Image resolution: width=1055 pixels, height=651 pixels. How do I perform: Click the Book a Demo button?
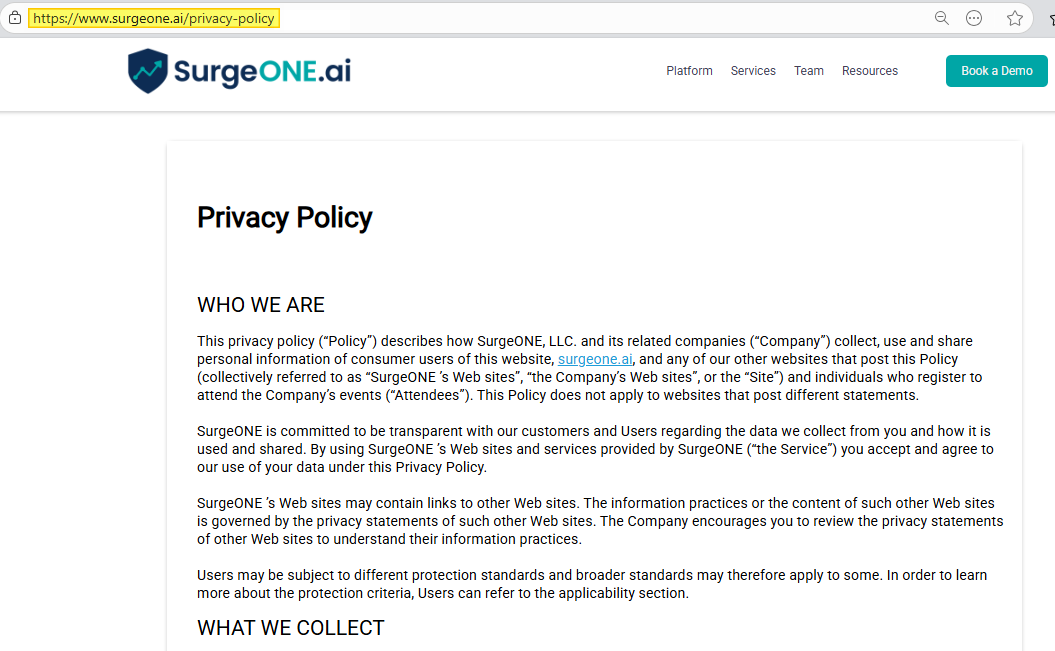[996, 70]
